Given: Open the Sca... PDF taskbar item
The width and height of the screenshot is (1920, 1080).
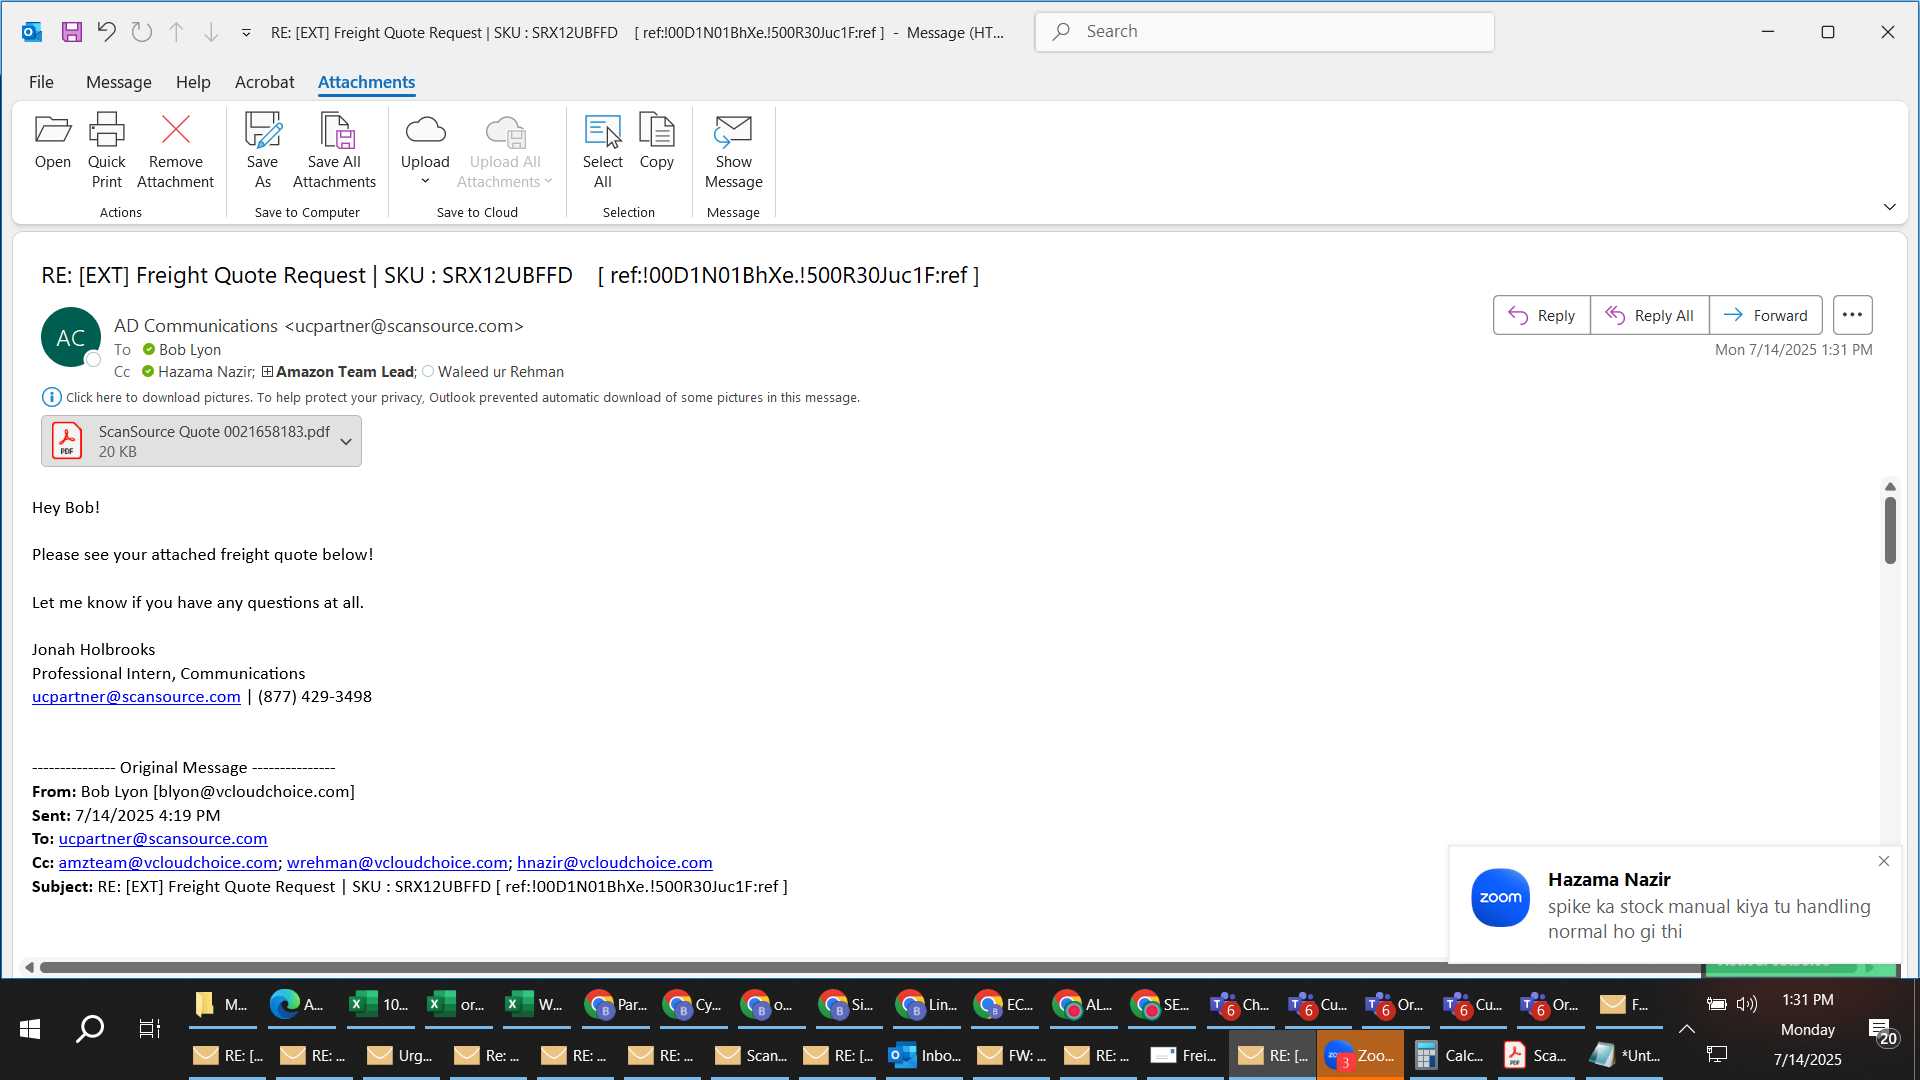Looking at the screenshot, I should (1536, 1055).
